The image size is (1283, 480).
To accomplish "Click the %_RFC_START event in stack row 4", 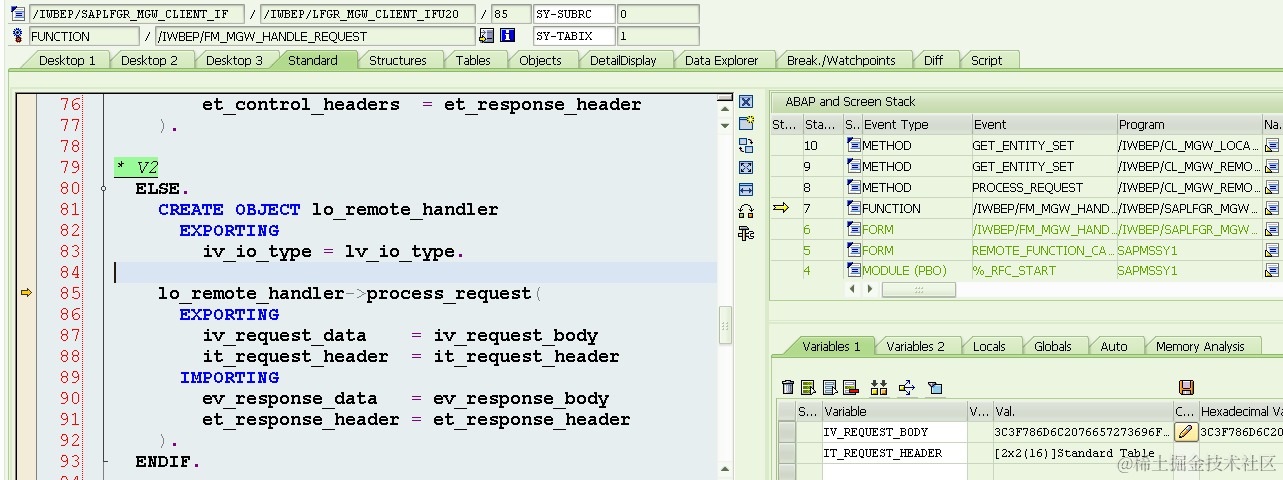I will (x=1043, y=271).
